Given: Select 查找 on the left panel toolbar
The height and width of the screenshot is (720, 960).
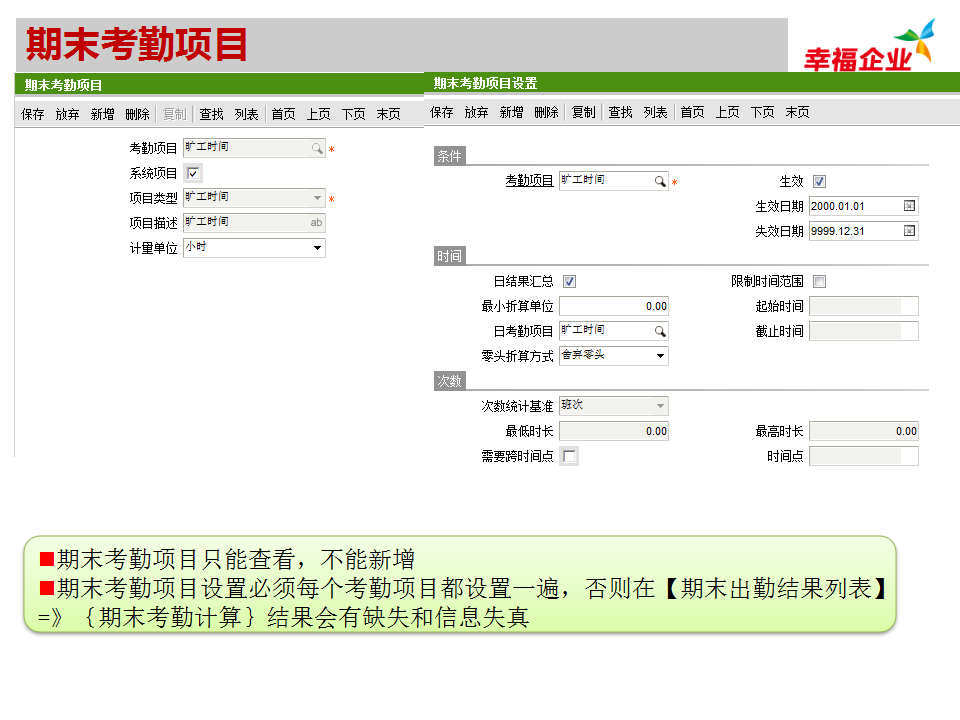Looking at the screenshot, I should pyautogui.click(x=211, y=113).
